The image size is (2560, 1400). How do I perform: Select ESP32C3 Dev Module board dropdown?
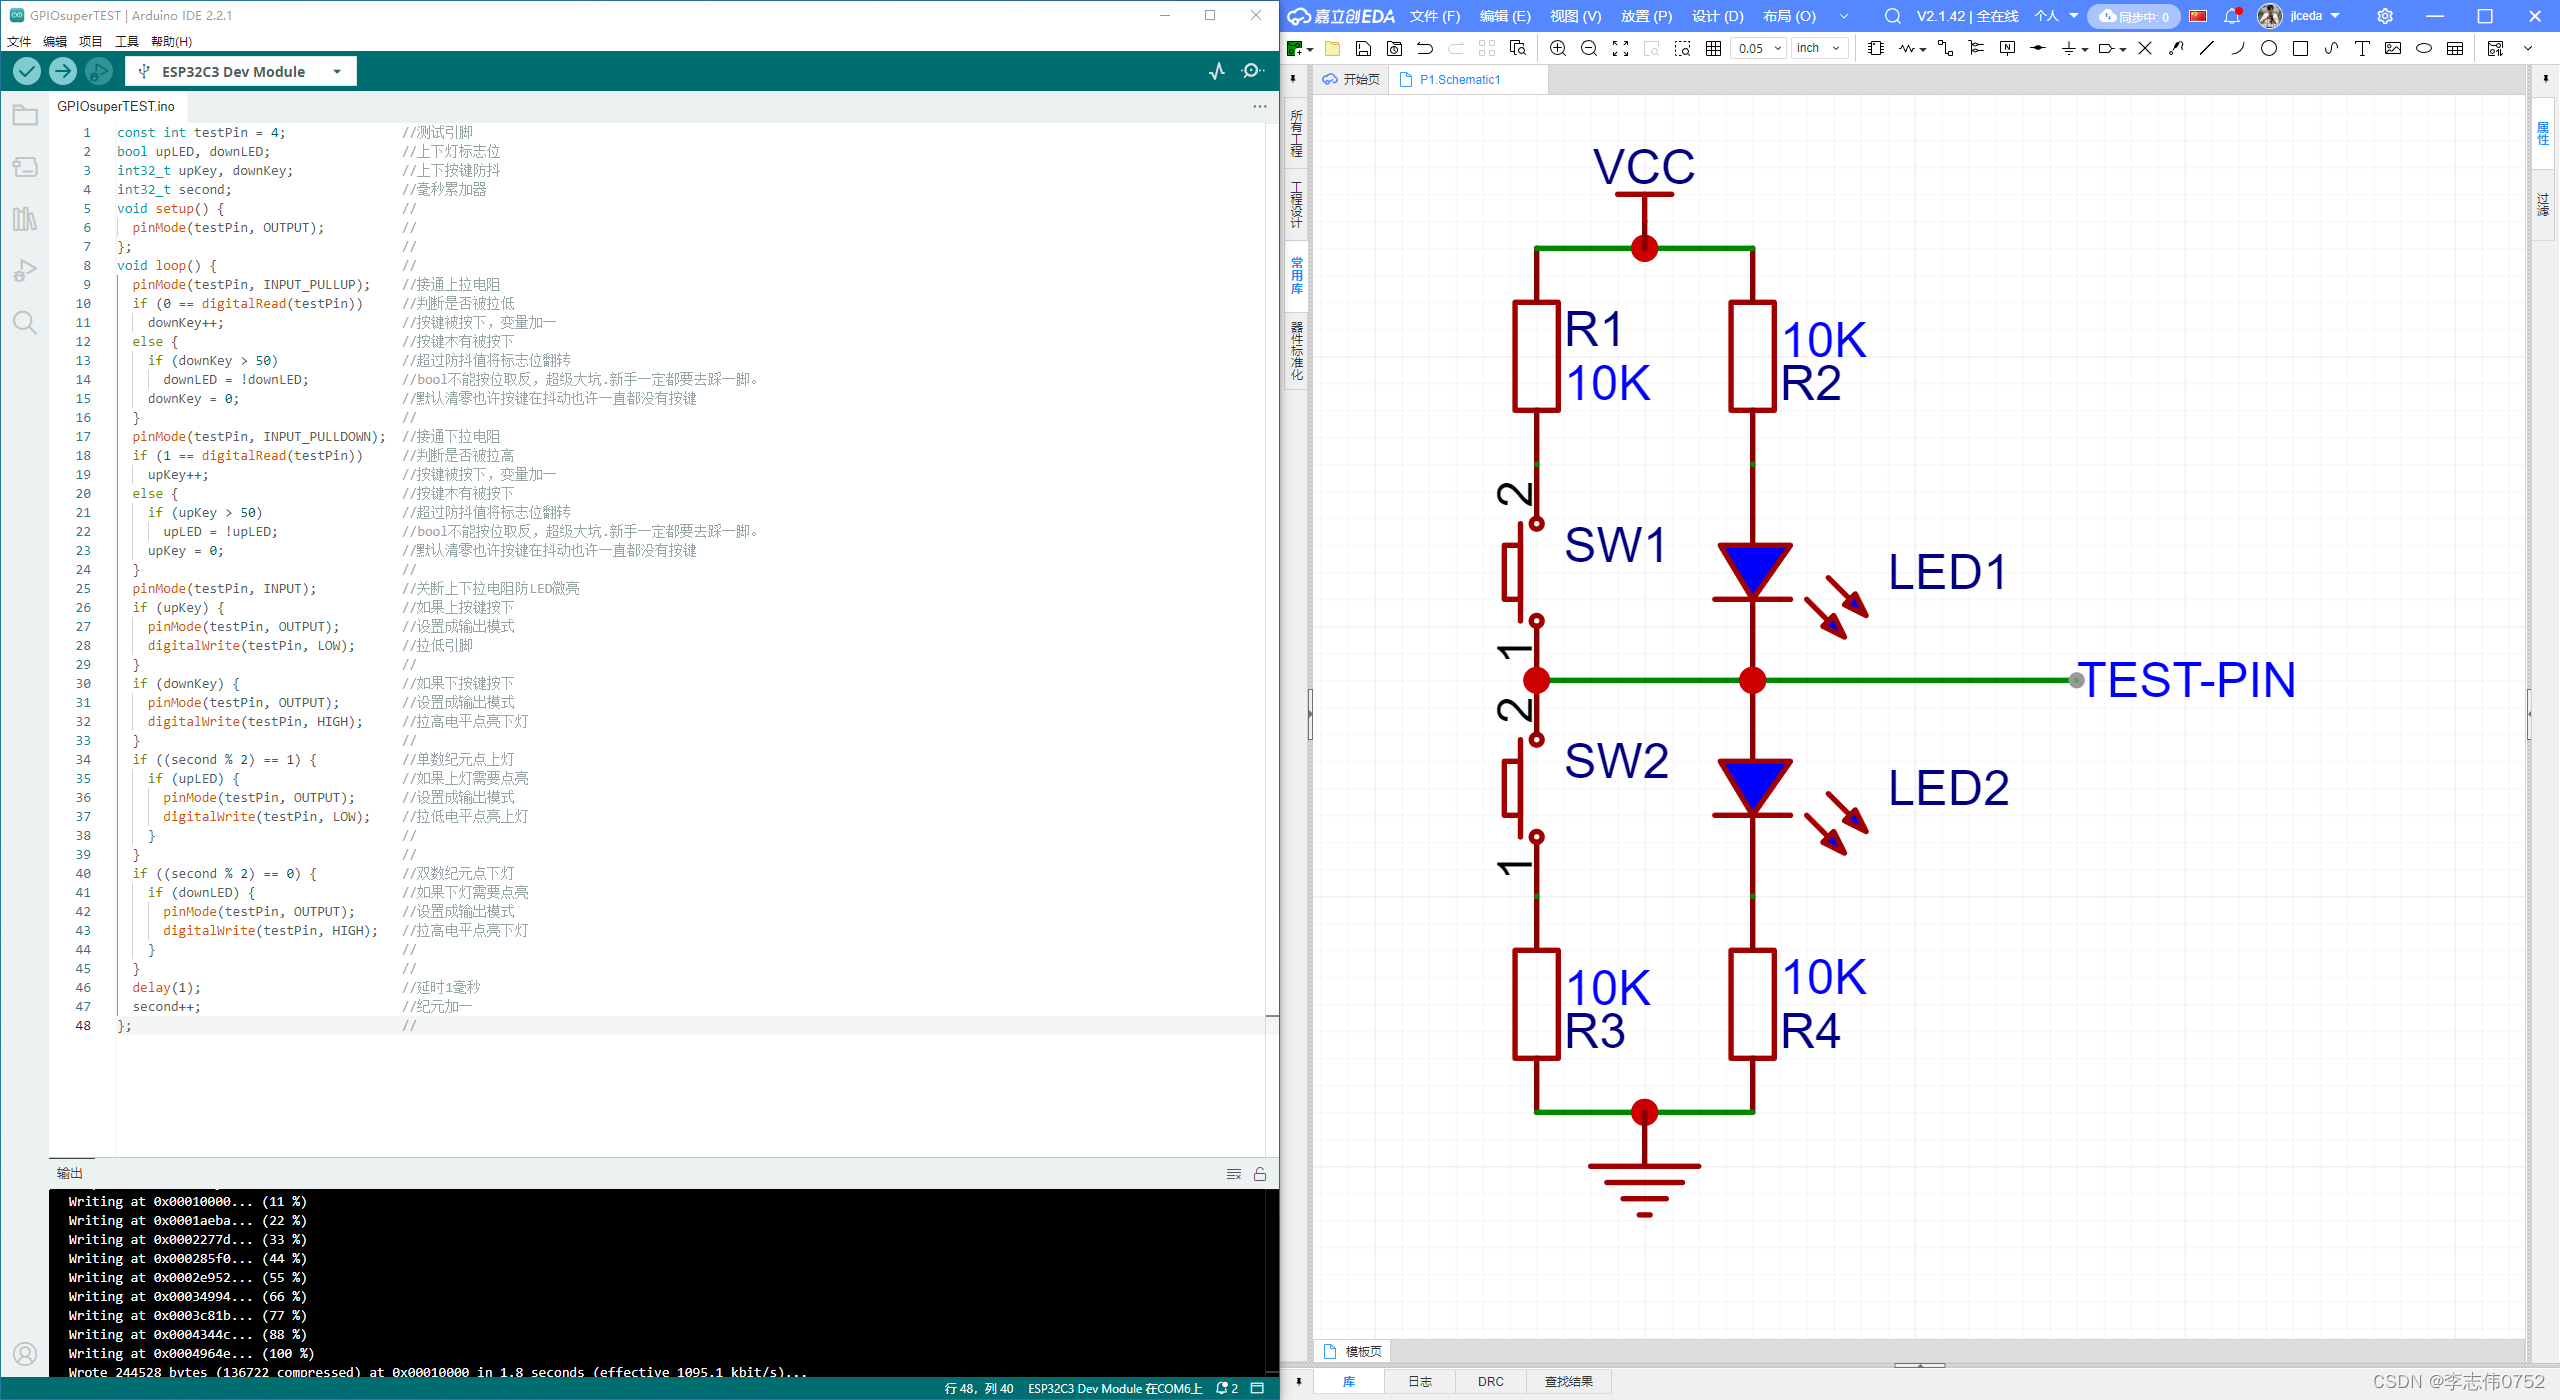pyautogui.click(x=241, y=71)
